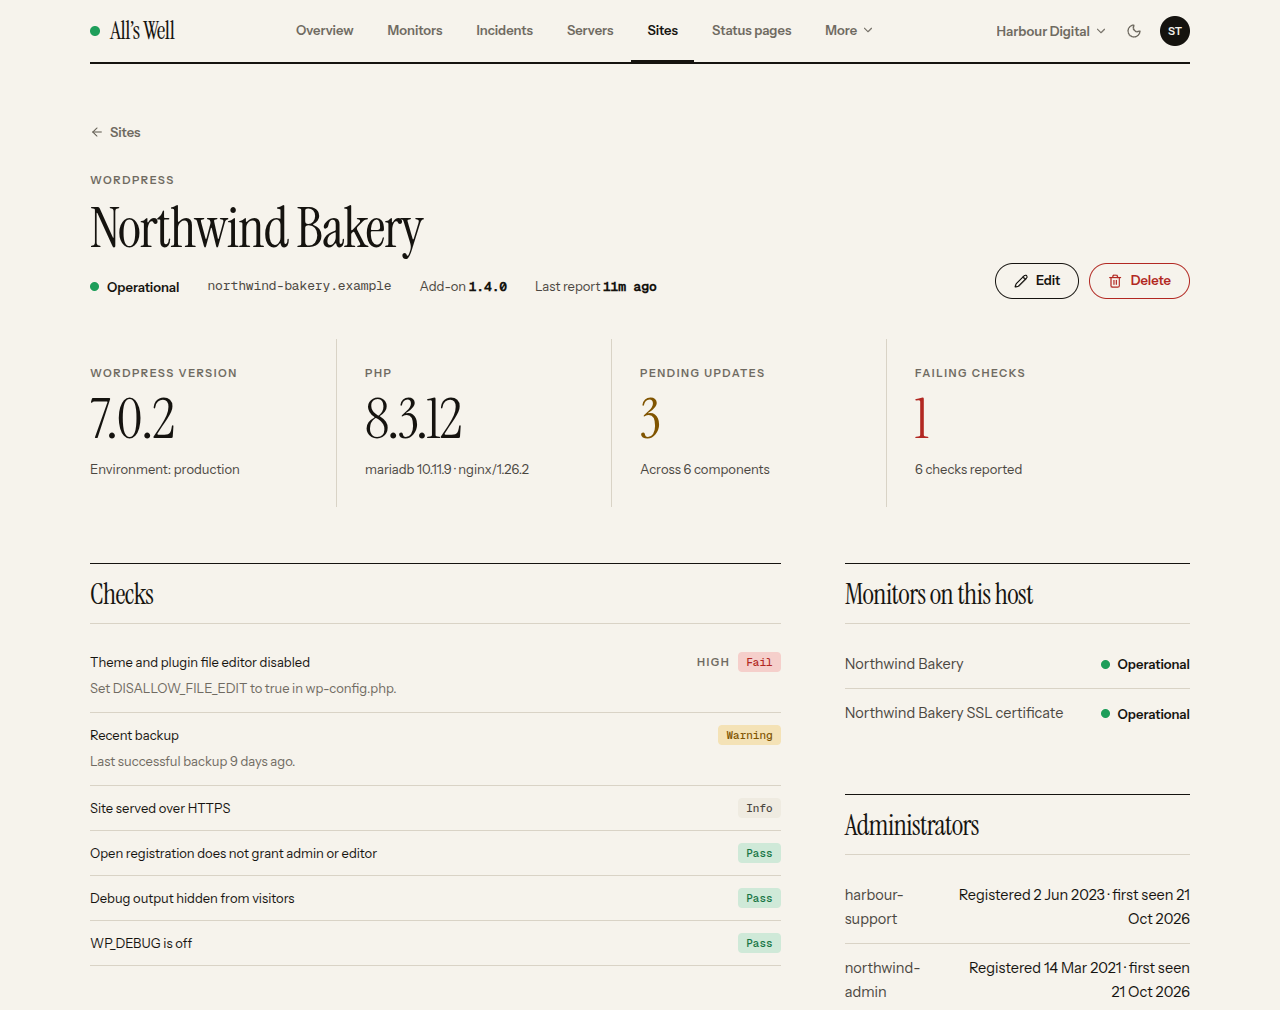This screenshot has width=1280, height=1010.
Task: Open the Servers tab
Action: 590,31
